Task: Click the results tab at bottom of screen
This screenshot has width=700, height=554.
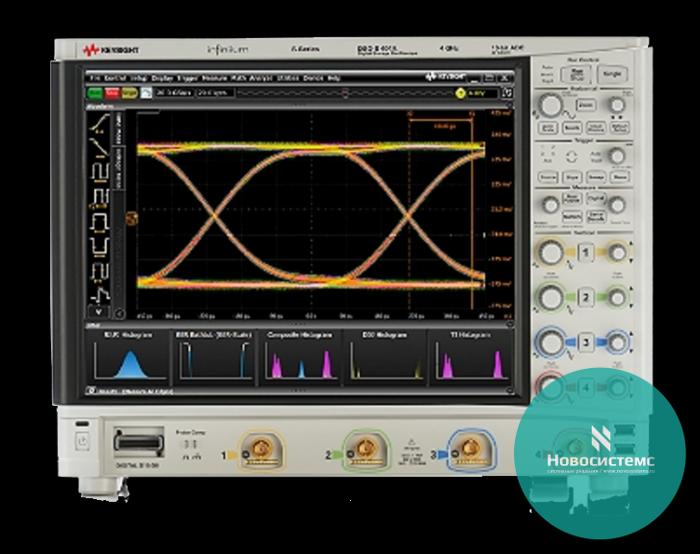Action: click(x=130, y=391)
